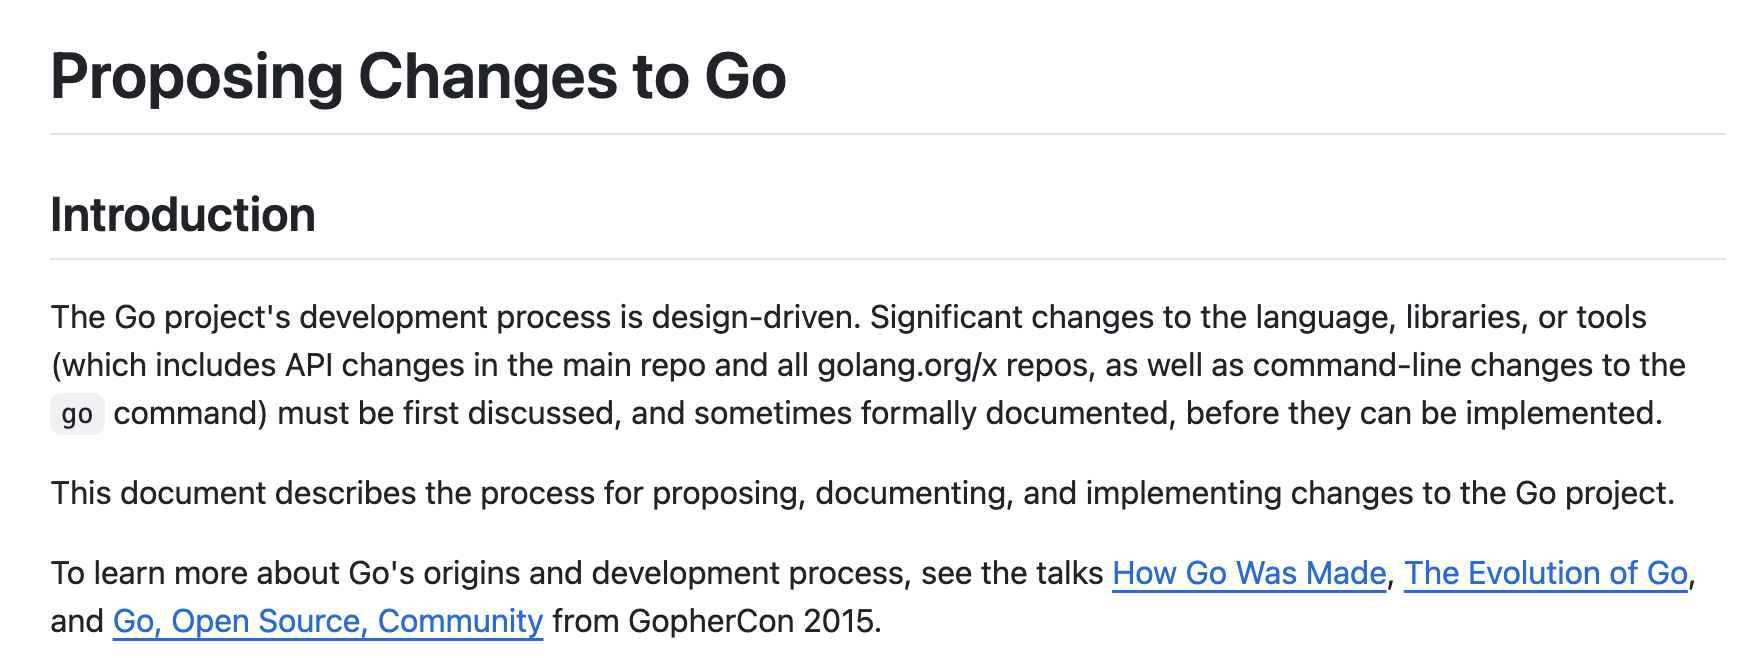Open the "How Go Was Made" link
The width and height of the screenshot is (1752, 666).
click(1249, 573)
